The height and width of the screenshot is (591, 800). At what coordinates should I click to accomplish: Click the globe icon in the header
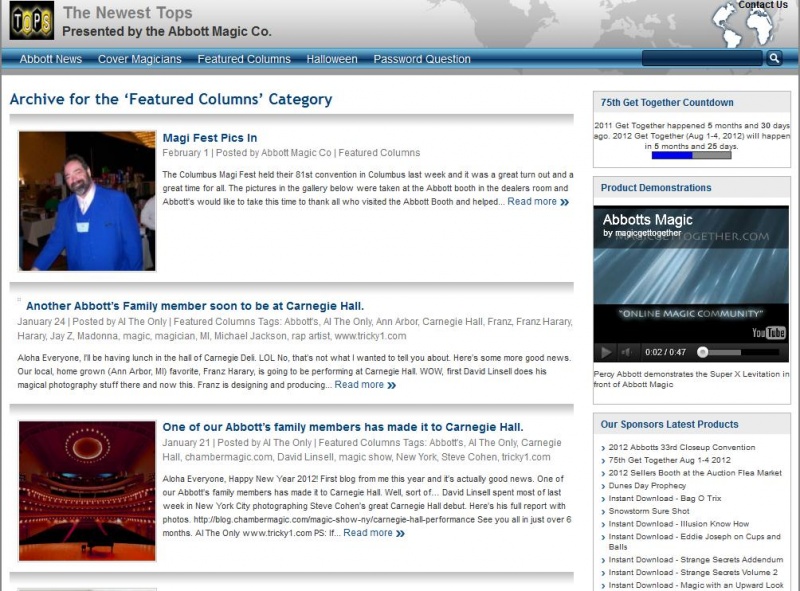pyautogui.click(x=744, y=25)
